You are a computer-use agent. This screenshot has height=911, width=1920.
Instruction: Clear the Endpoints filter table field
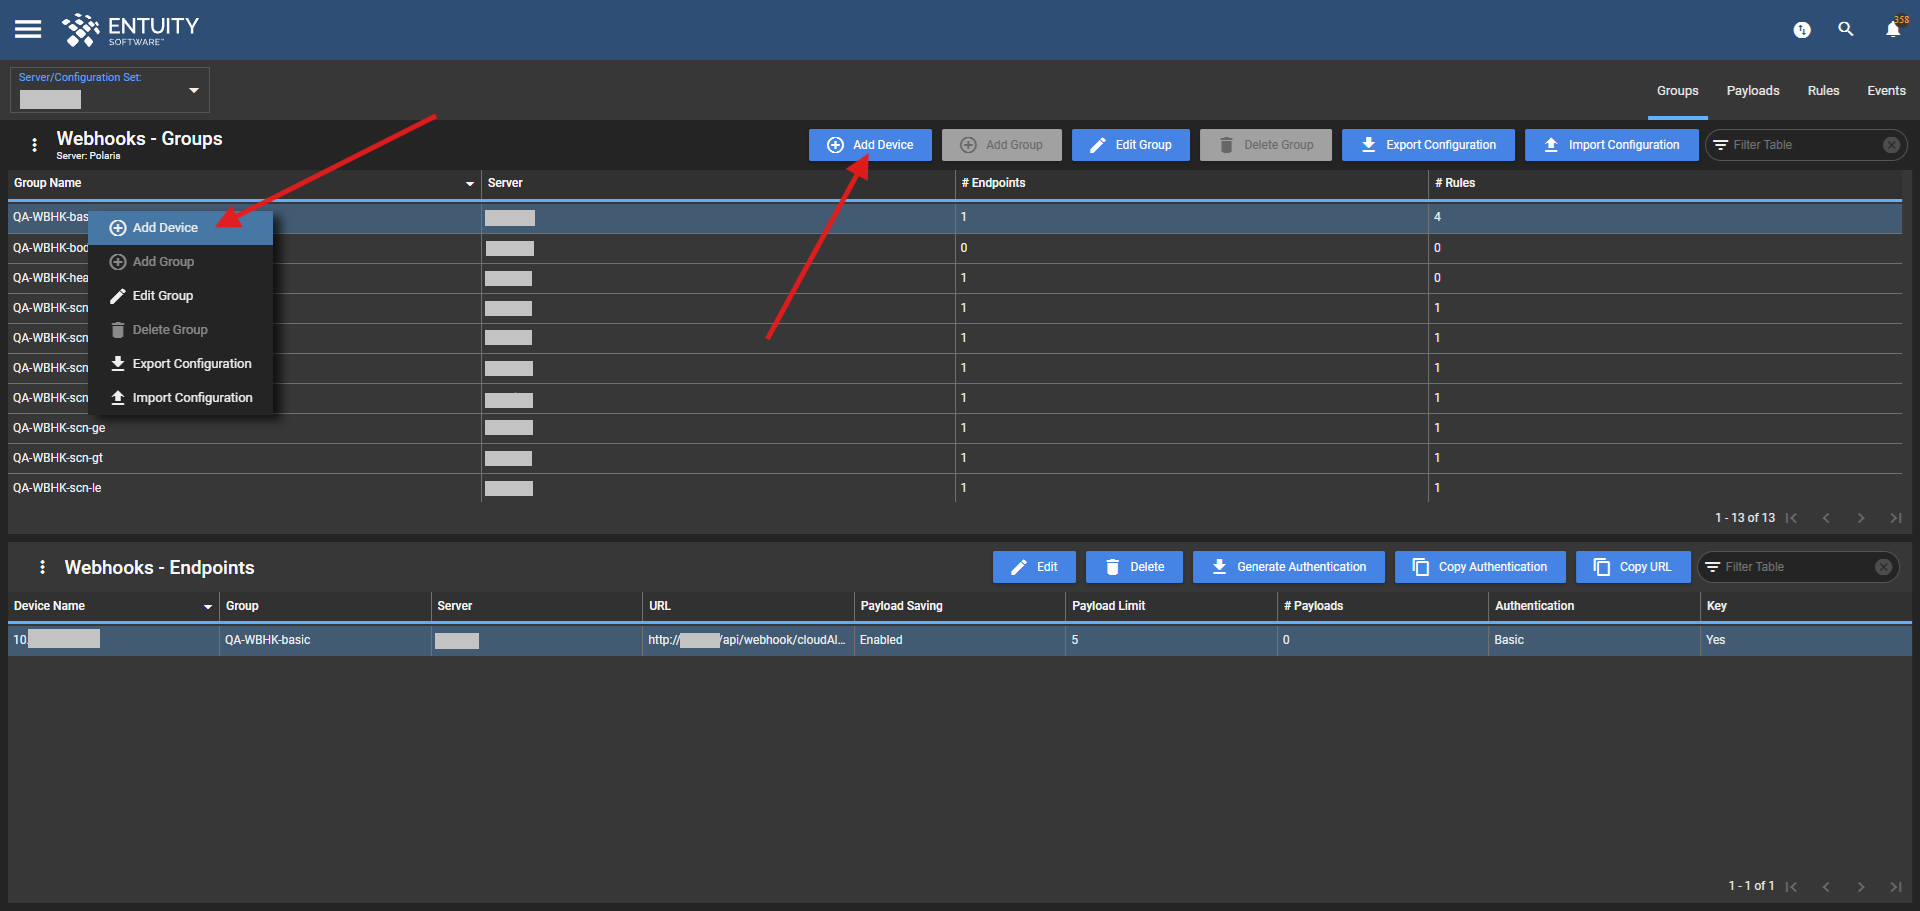coord(1883,567)
